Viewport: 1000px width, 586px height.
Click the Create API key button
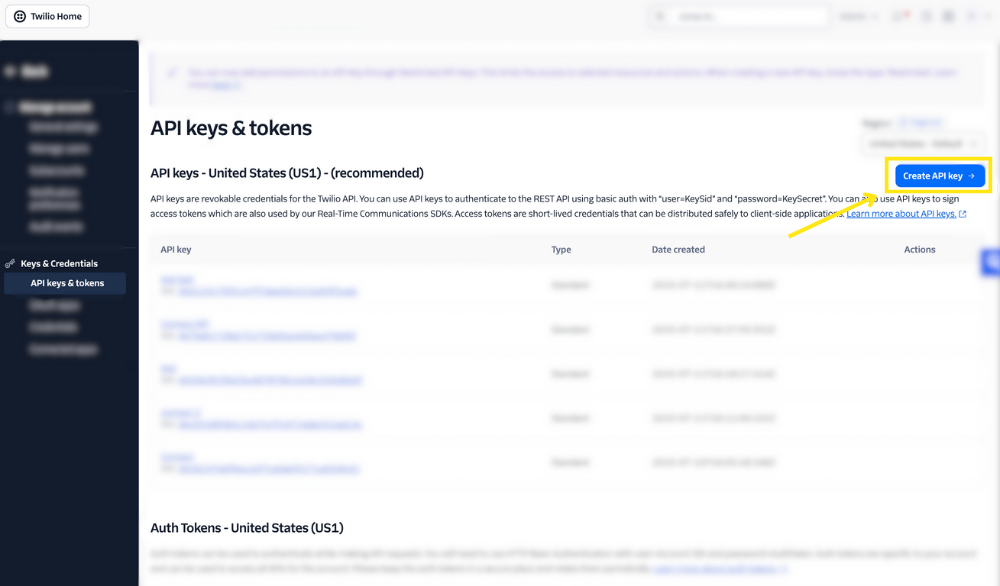(939, 176)
